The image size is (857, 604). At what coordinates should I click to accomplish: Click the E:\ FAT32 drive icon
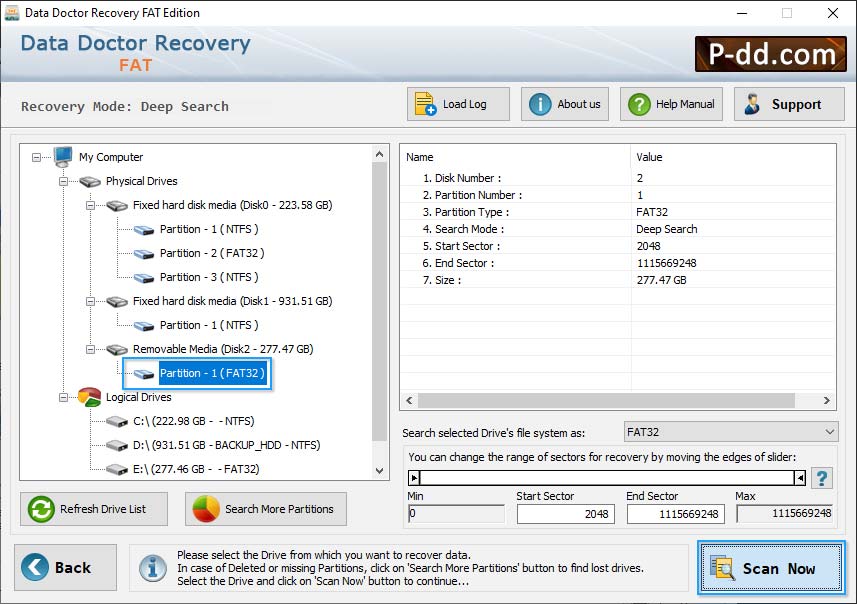tap(117, 470)
